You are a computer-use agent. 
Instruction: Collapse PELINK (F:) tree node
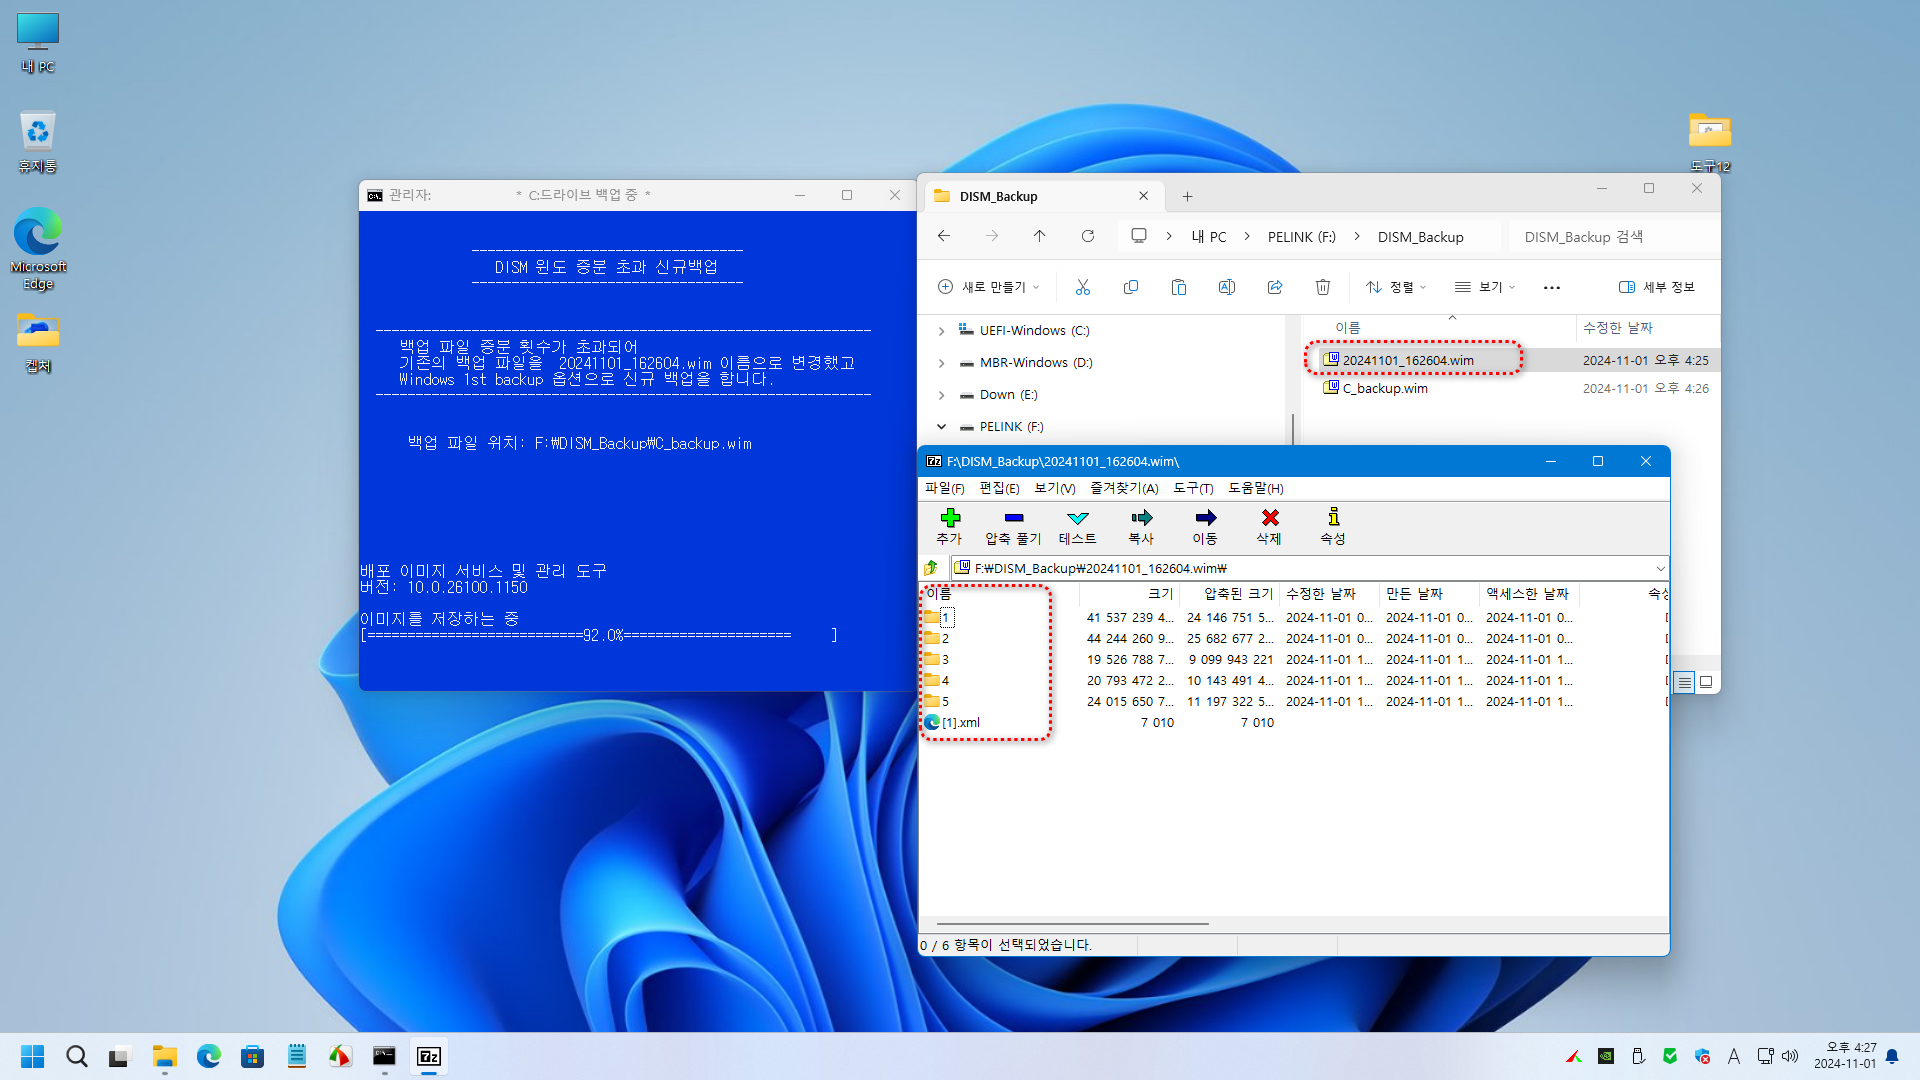[x=941, y=427]
